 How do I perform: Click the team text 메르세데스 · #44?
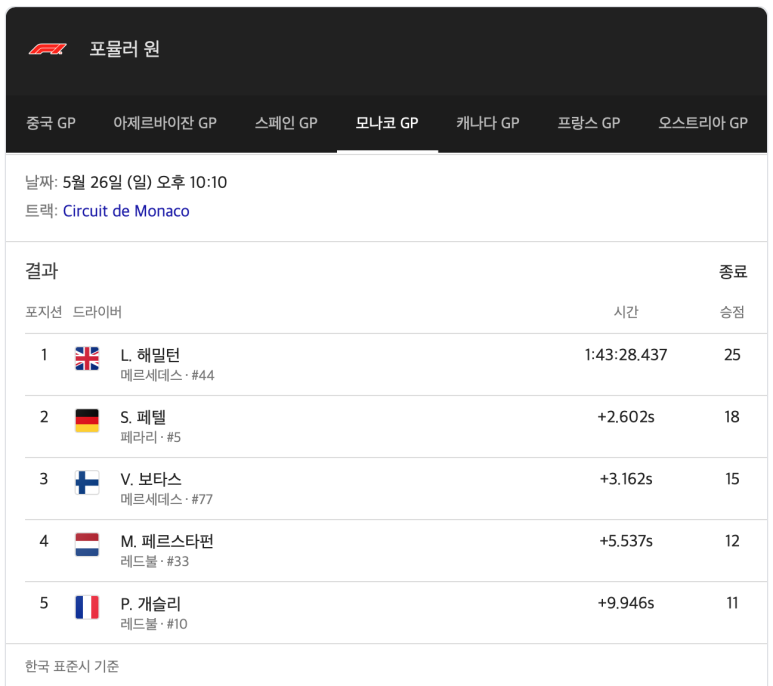coord(168,376)
